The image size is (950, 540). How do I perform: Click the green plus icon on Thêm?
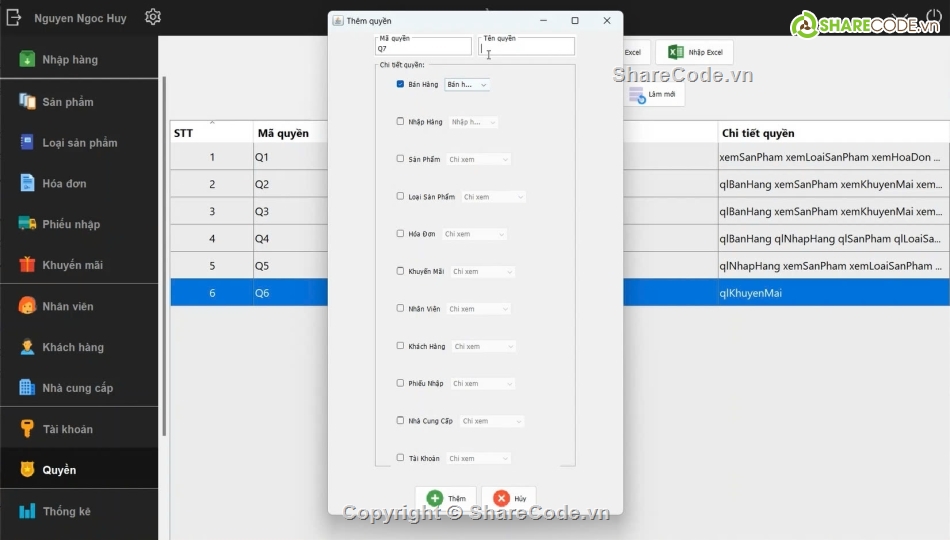[434, 498]
